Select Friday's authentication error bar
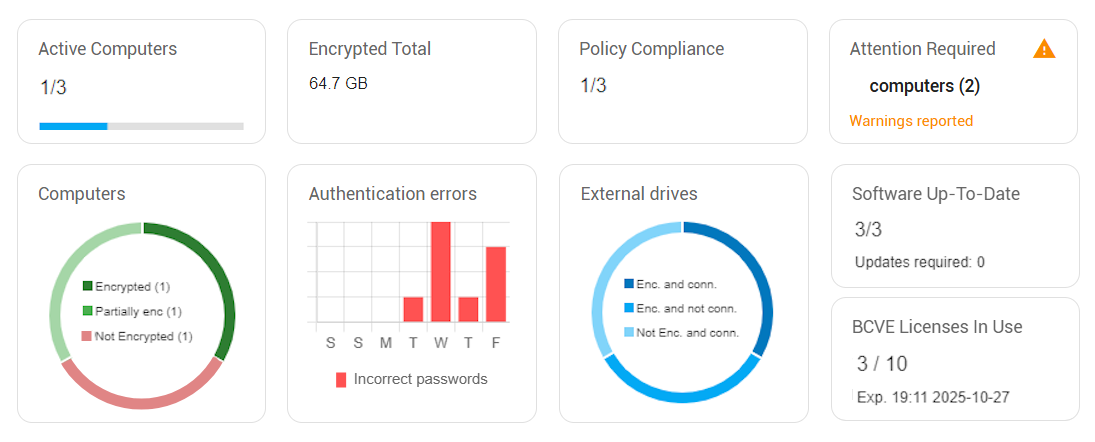Screen dimensions: 1095x442 point(496,284)
